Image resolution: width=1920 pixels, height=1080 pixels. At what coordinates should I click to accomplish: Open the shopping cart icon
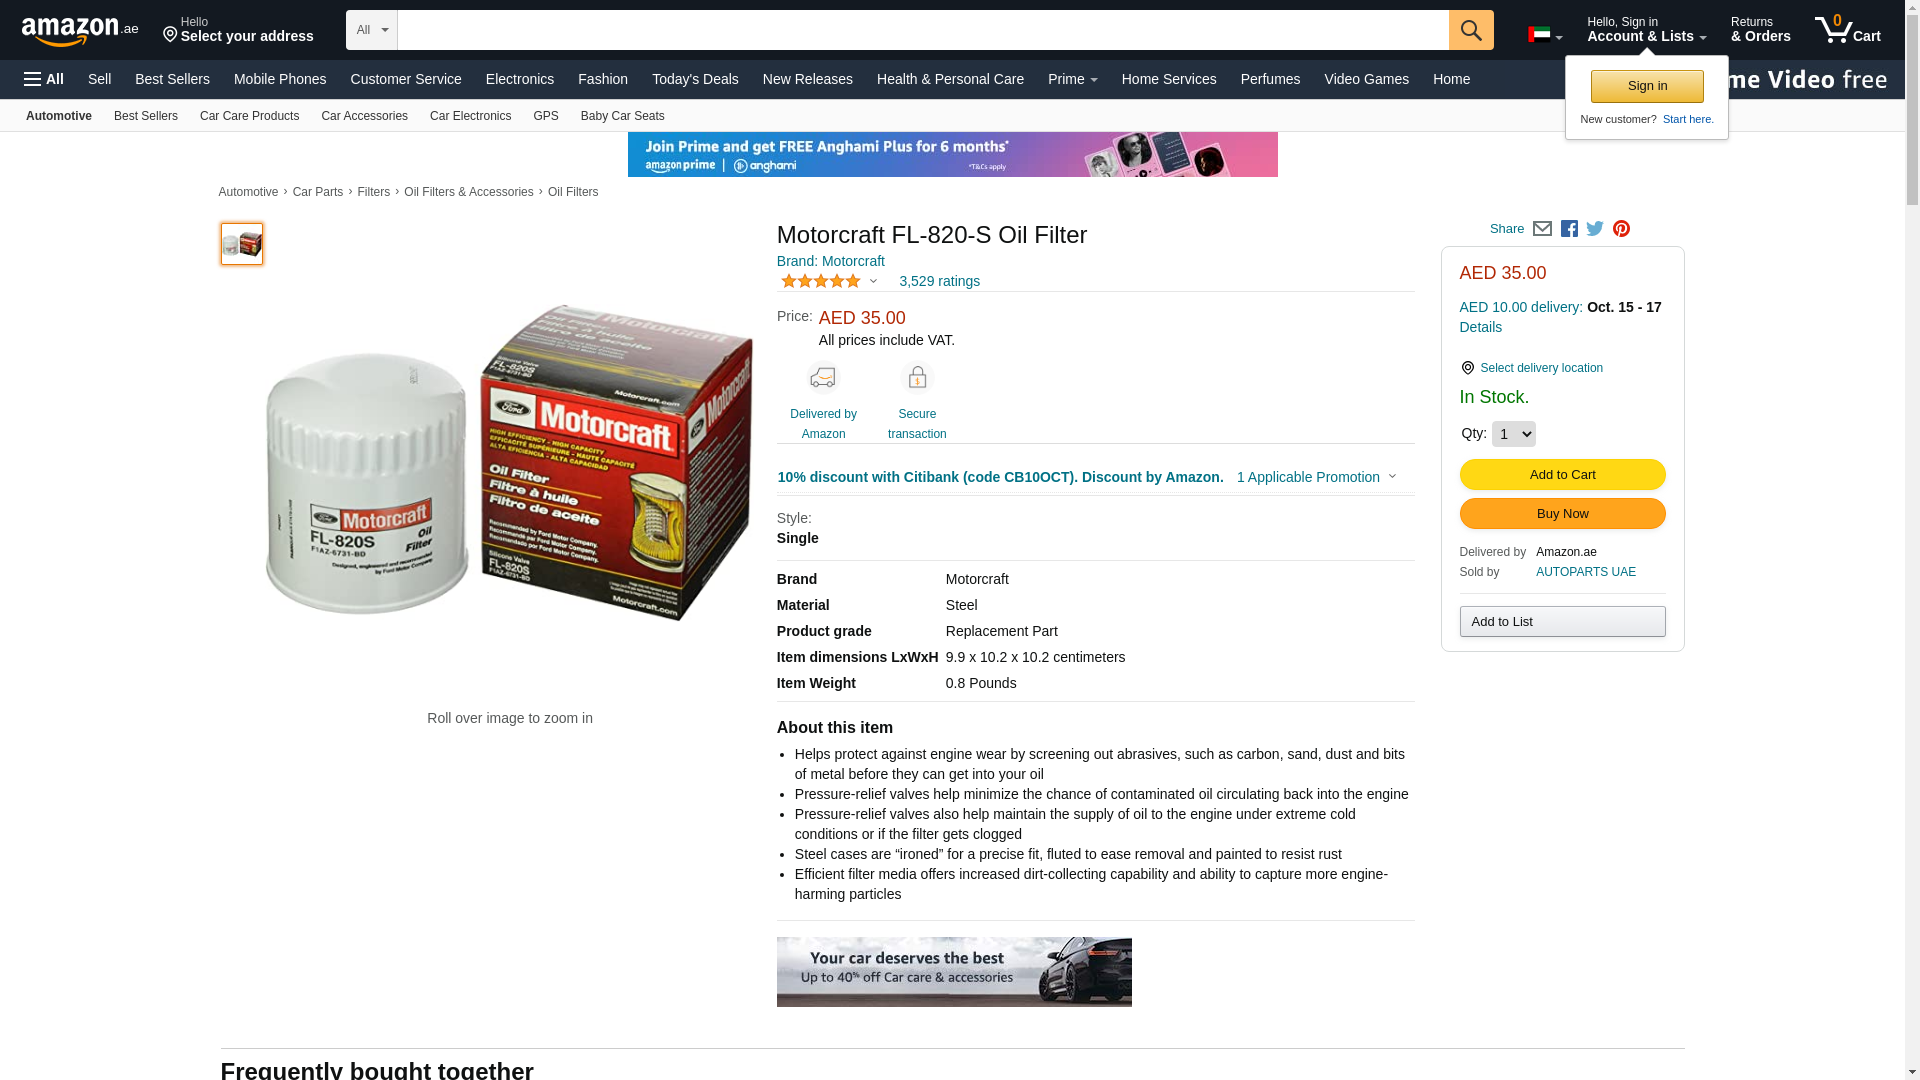[1848, 29]
